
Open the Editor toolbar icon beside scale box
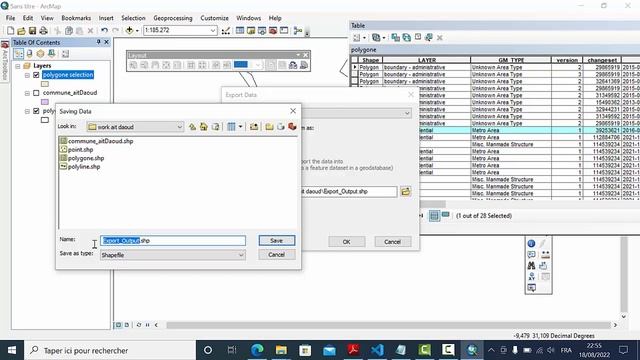point(226,31)
